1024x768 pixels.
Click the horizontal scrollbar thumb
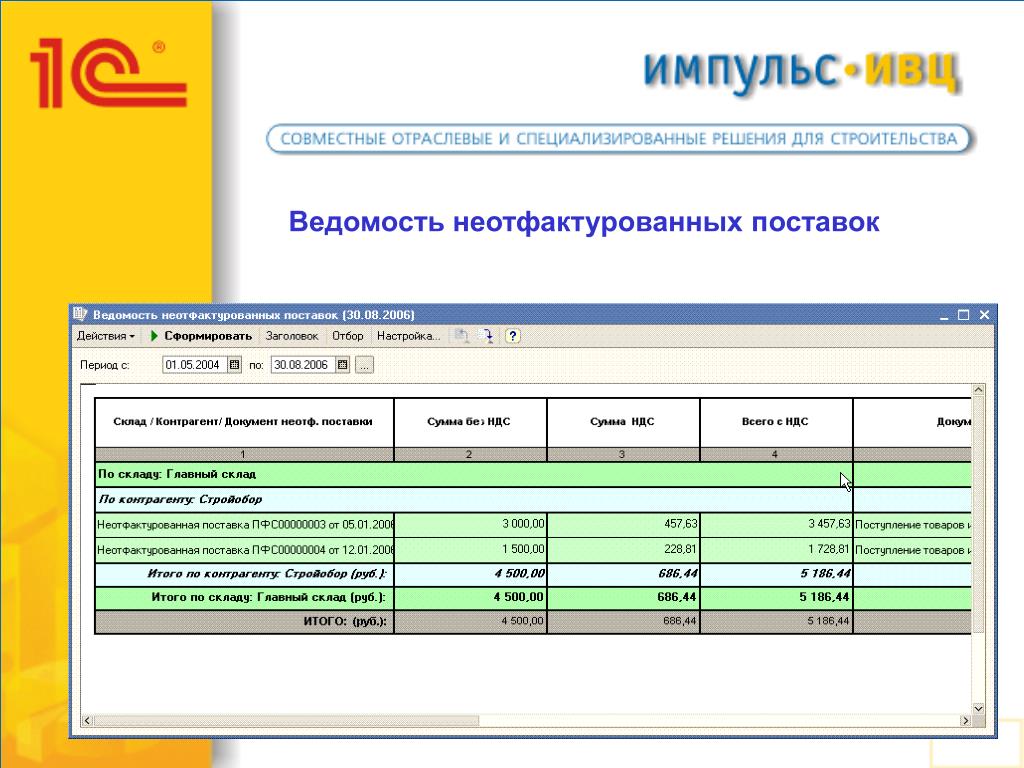(x=286, y=720)
